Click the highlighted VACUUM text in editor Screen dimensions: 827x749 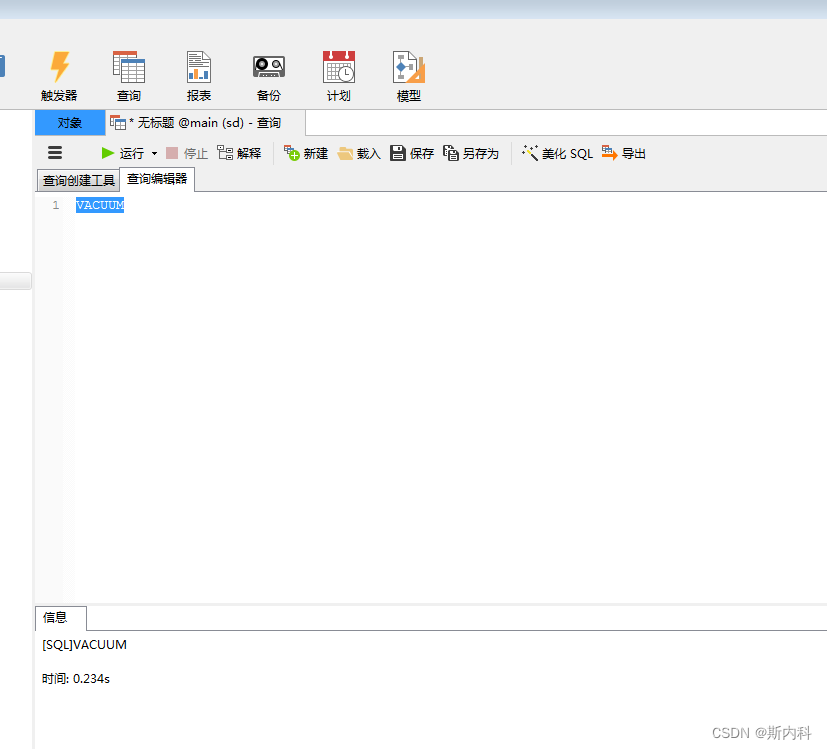100,205
